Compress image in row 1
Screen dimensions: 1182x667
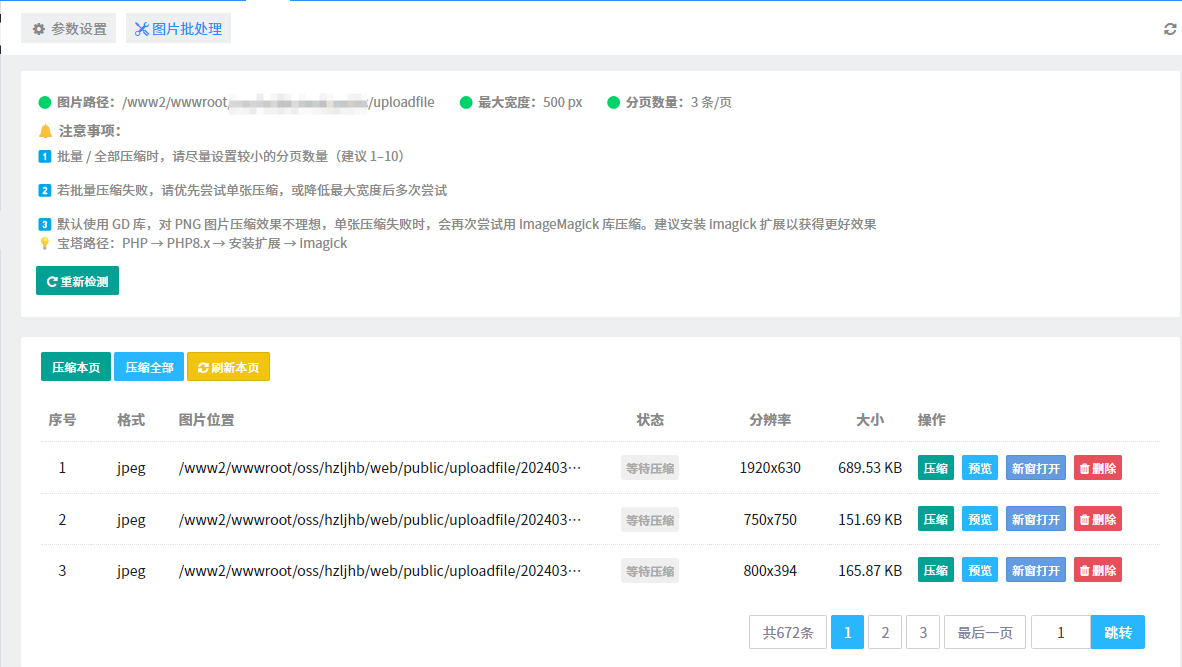click(935, 467)
